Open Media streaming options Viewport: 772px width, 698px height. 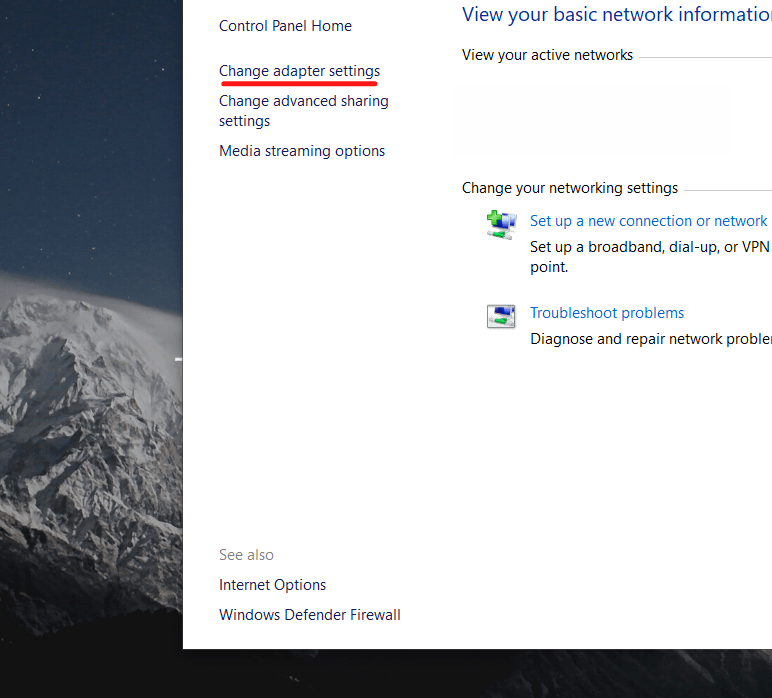tap(302, 151)
